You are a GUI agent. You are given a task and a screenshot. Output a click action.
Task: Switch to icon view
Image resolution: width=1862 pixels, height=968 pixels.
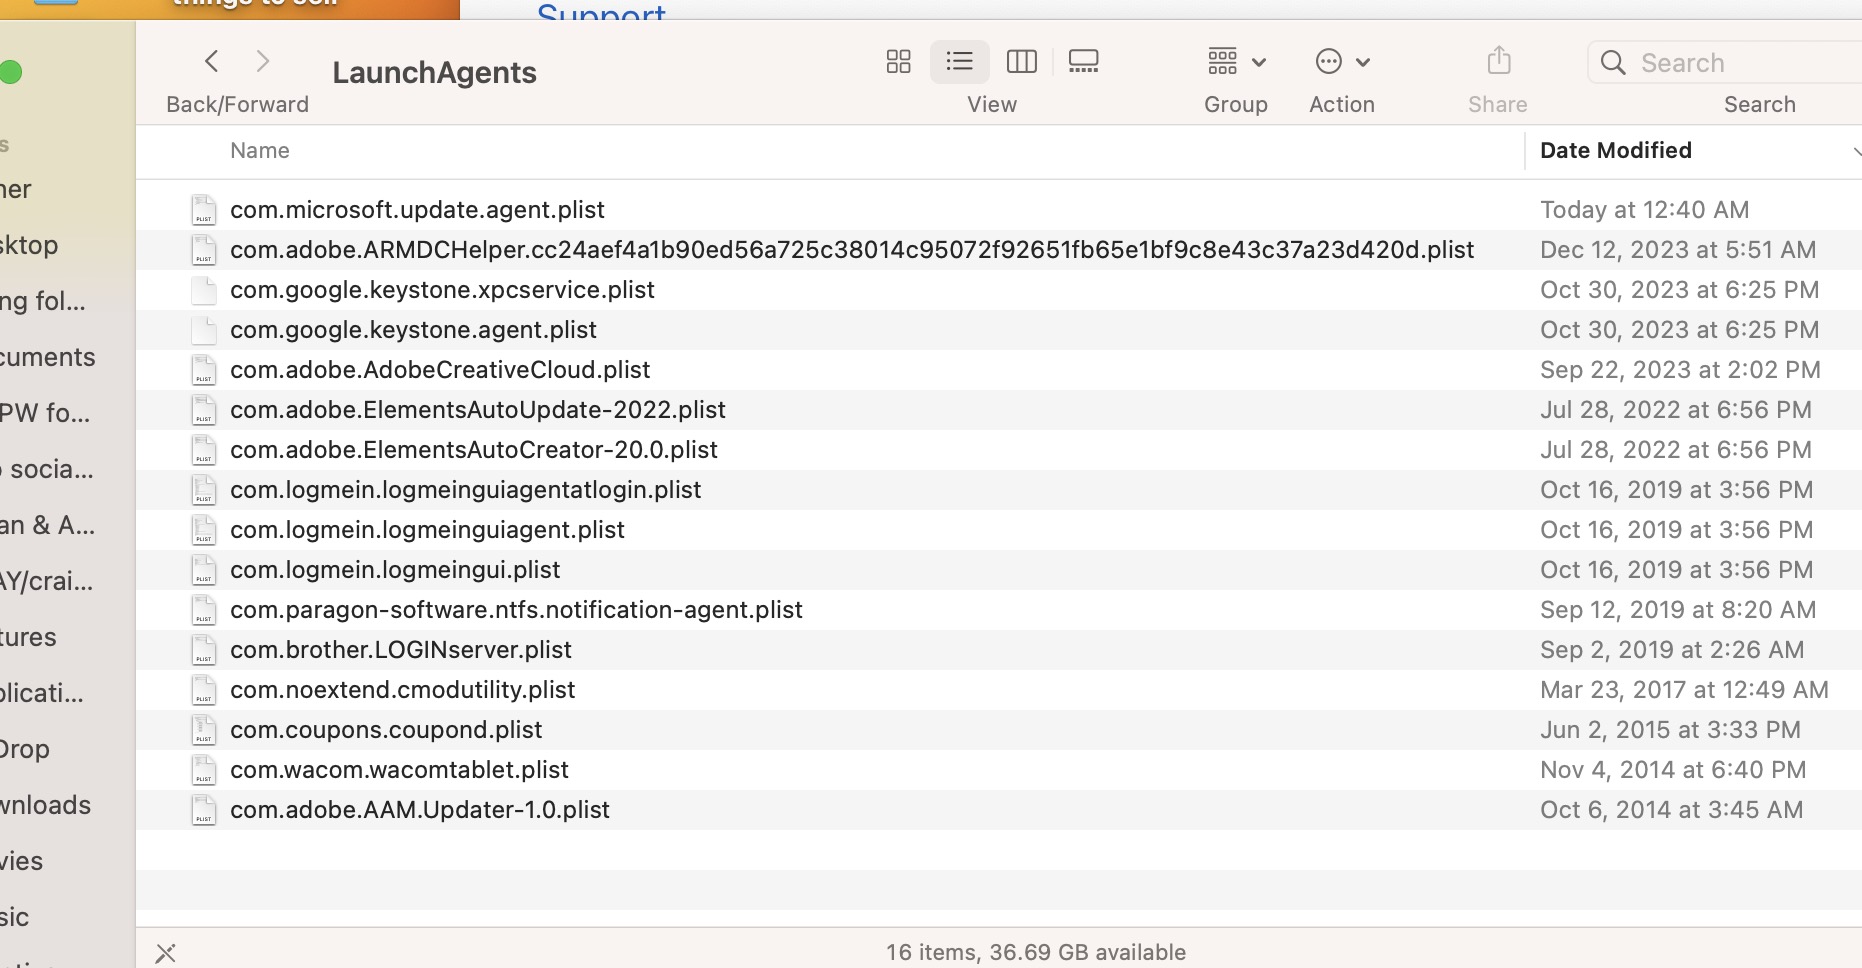pos(898,62)
